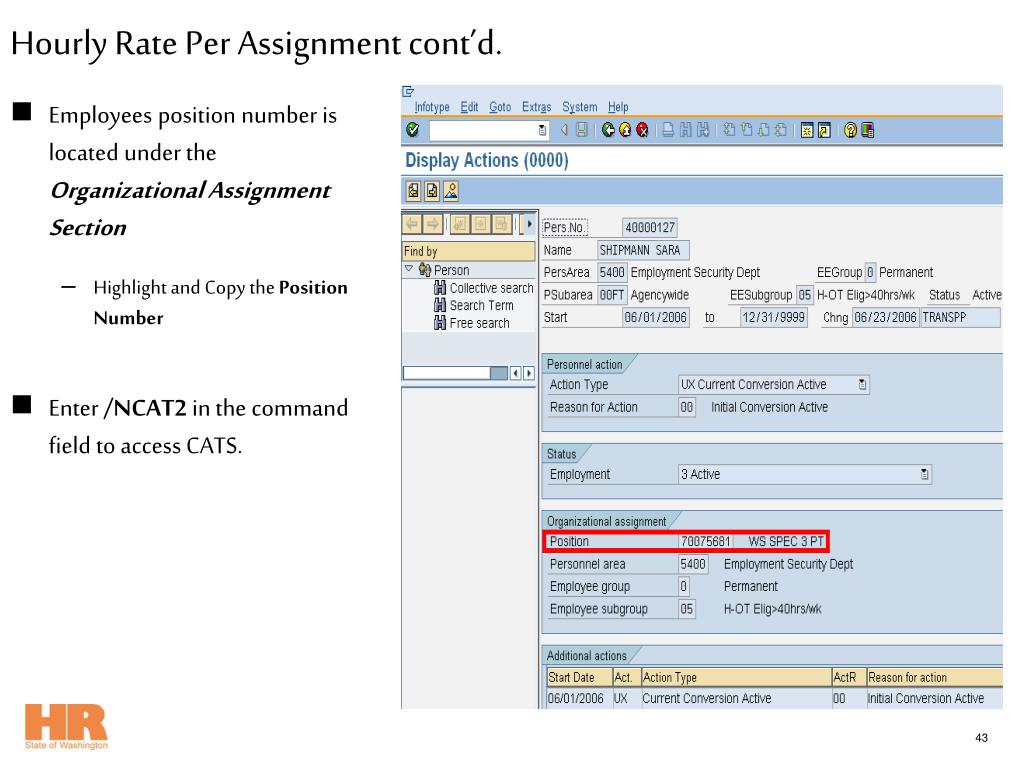Viewport: 1024px width, 768px height.
Task: Click inside the SAP command field
Action: (x=483, y=131)
